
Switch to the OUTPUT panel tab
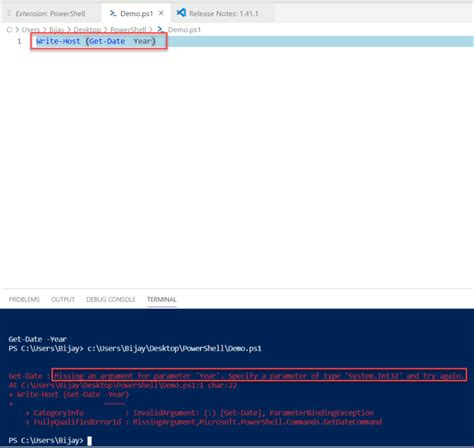tap(63, 299)
